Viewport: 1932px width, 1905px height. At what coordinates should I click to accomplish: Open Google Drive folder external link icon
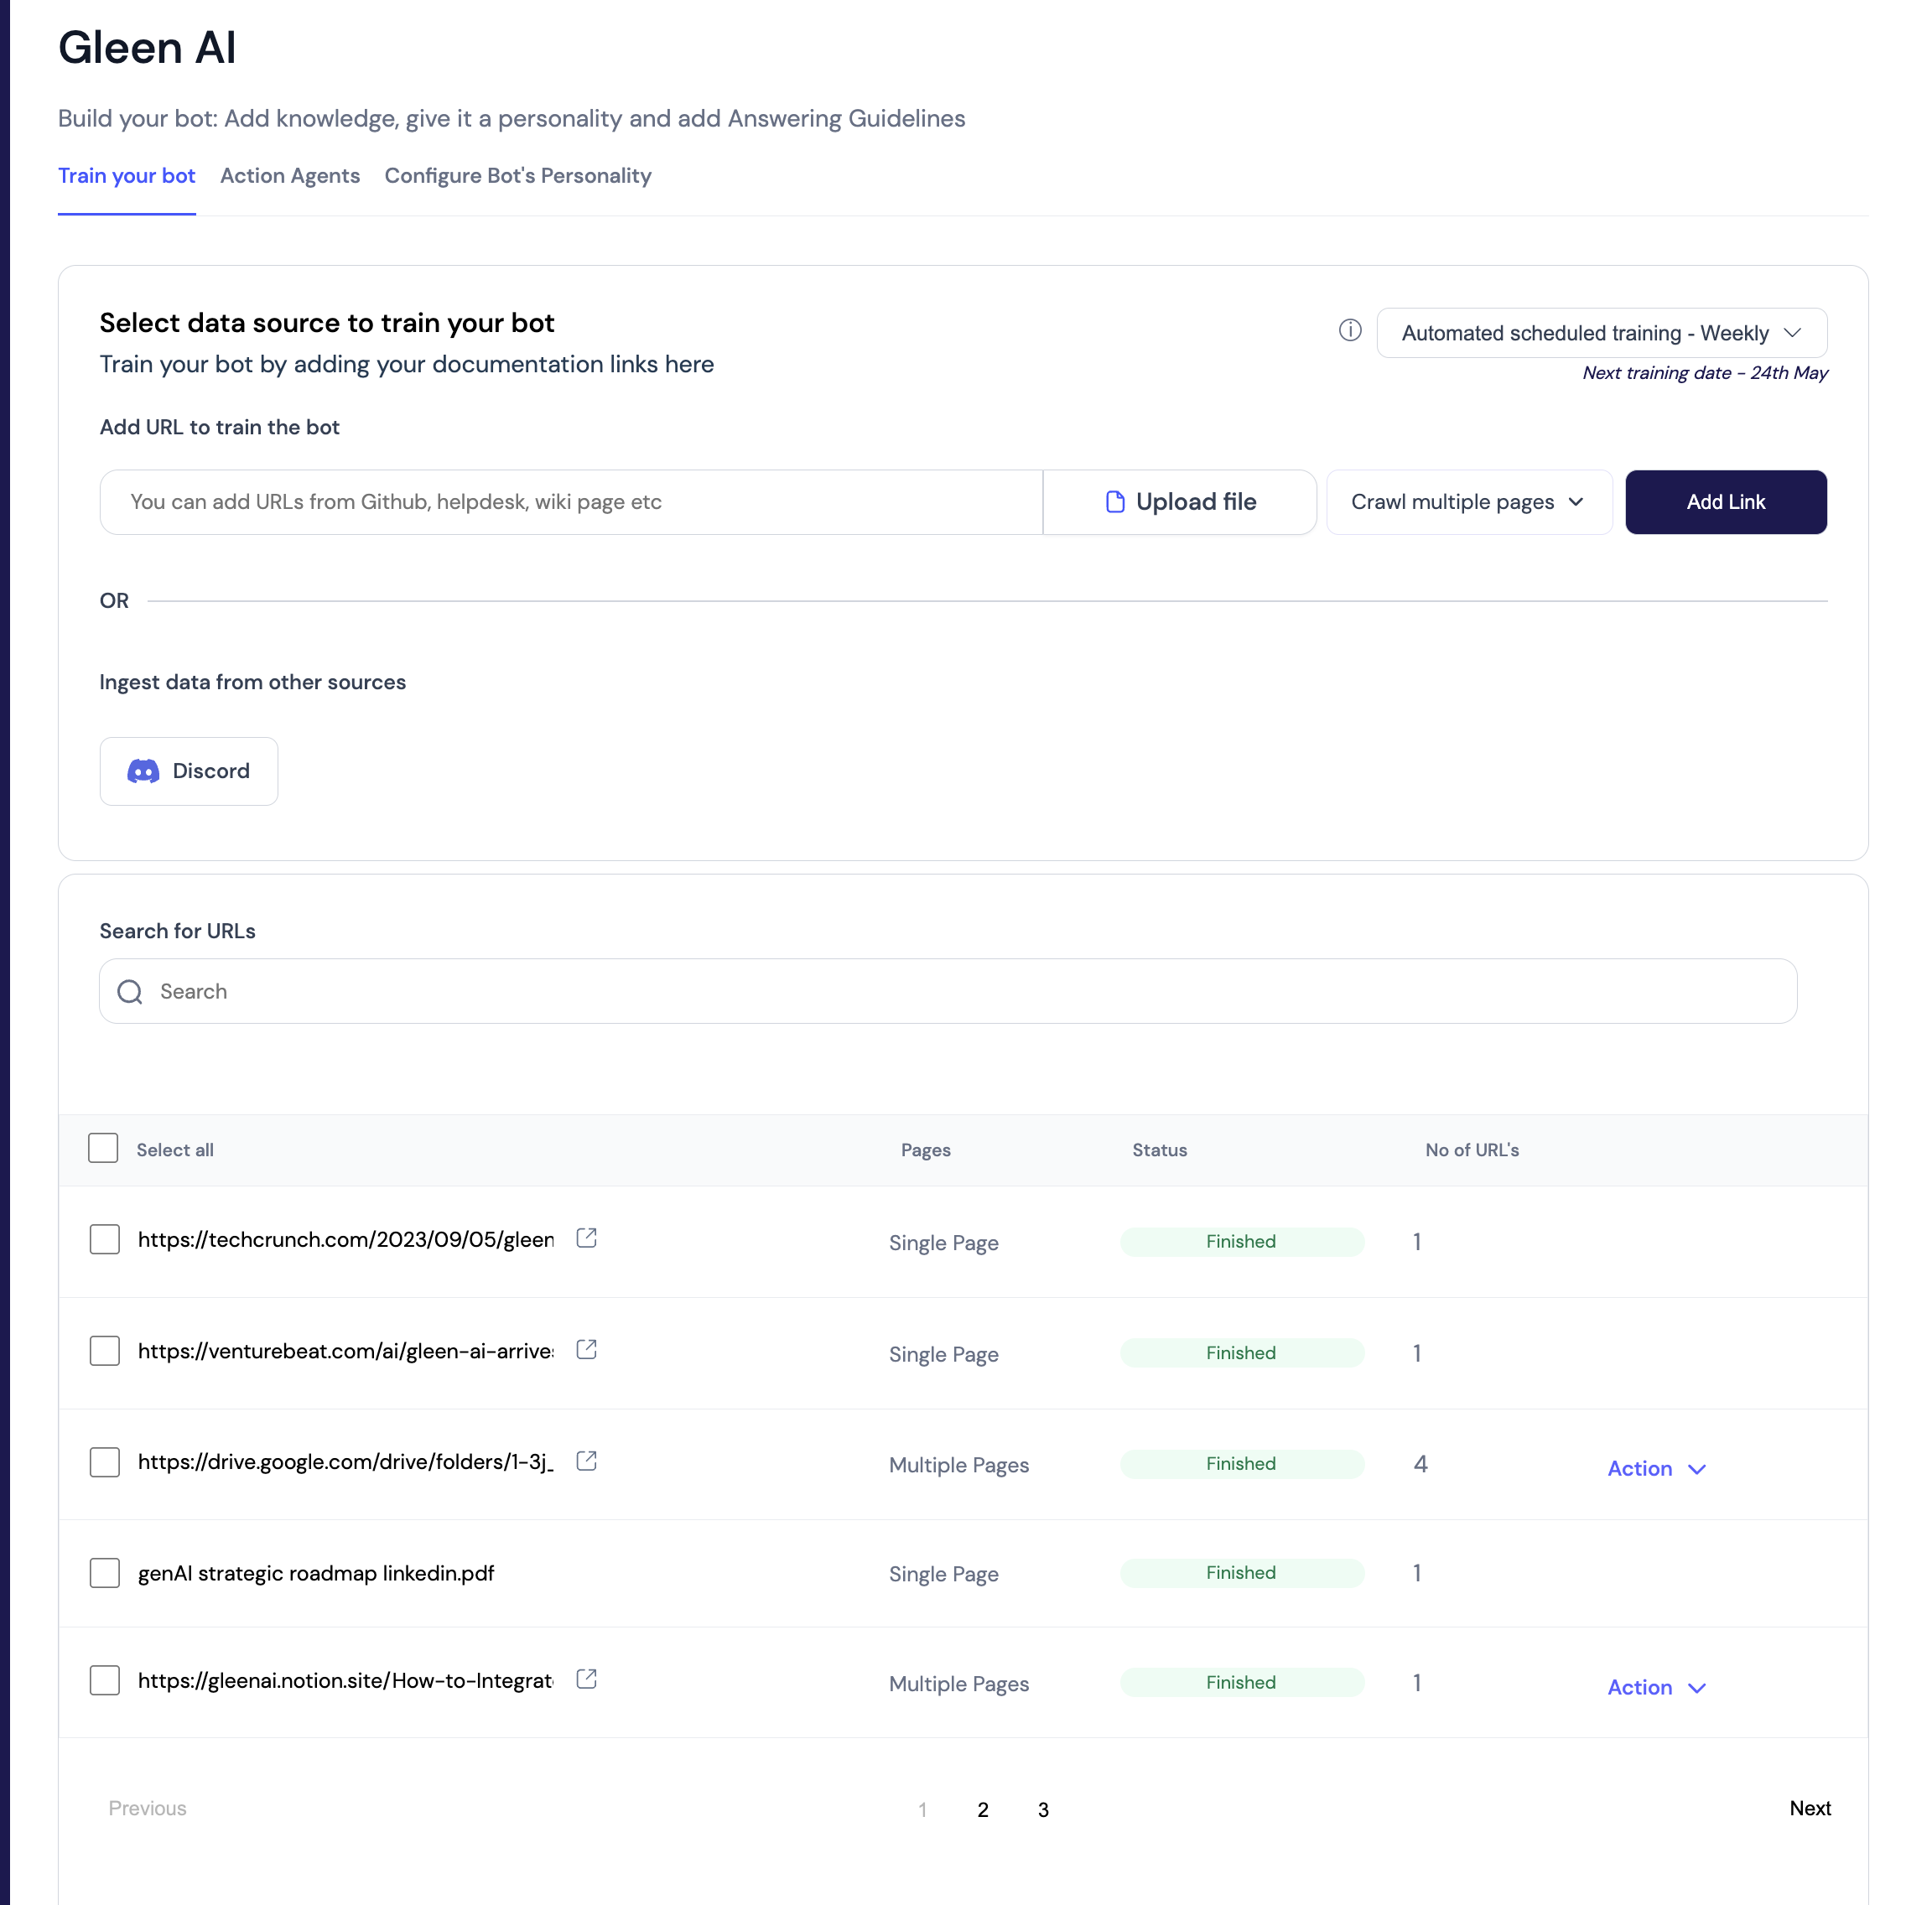[x=587, y=1461]
